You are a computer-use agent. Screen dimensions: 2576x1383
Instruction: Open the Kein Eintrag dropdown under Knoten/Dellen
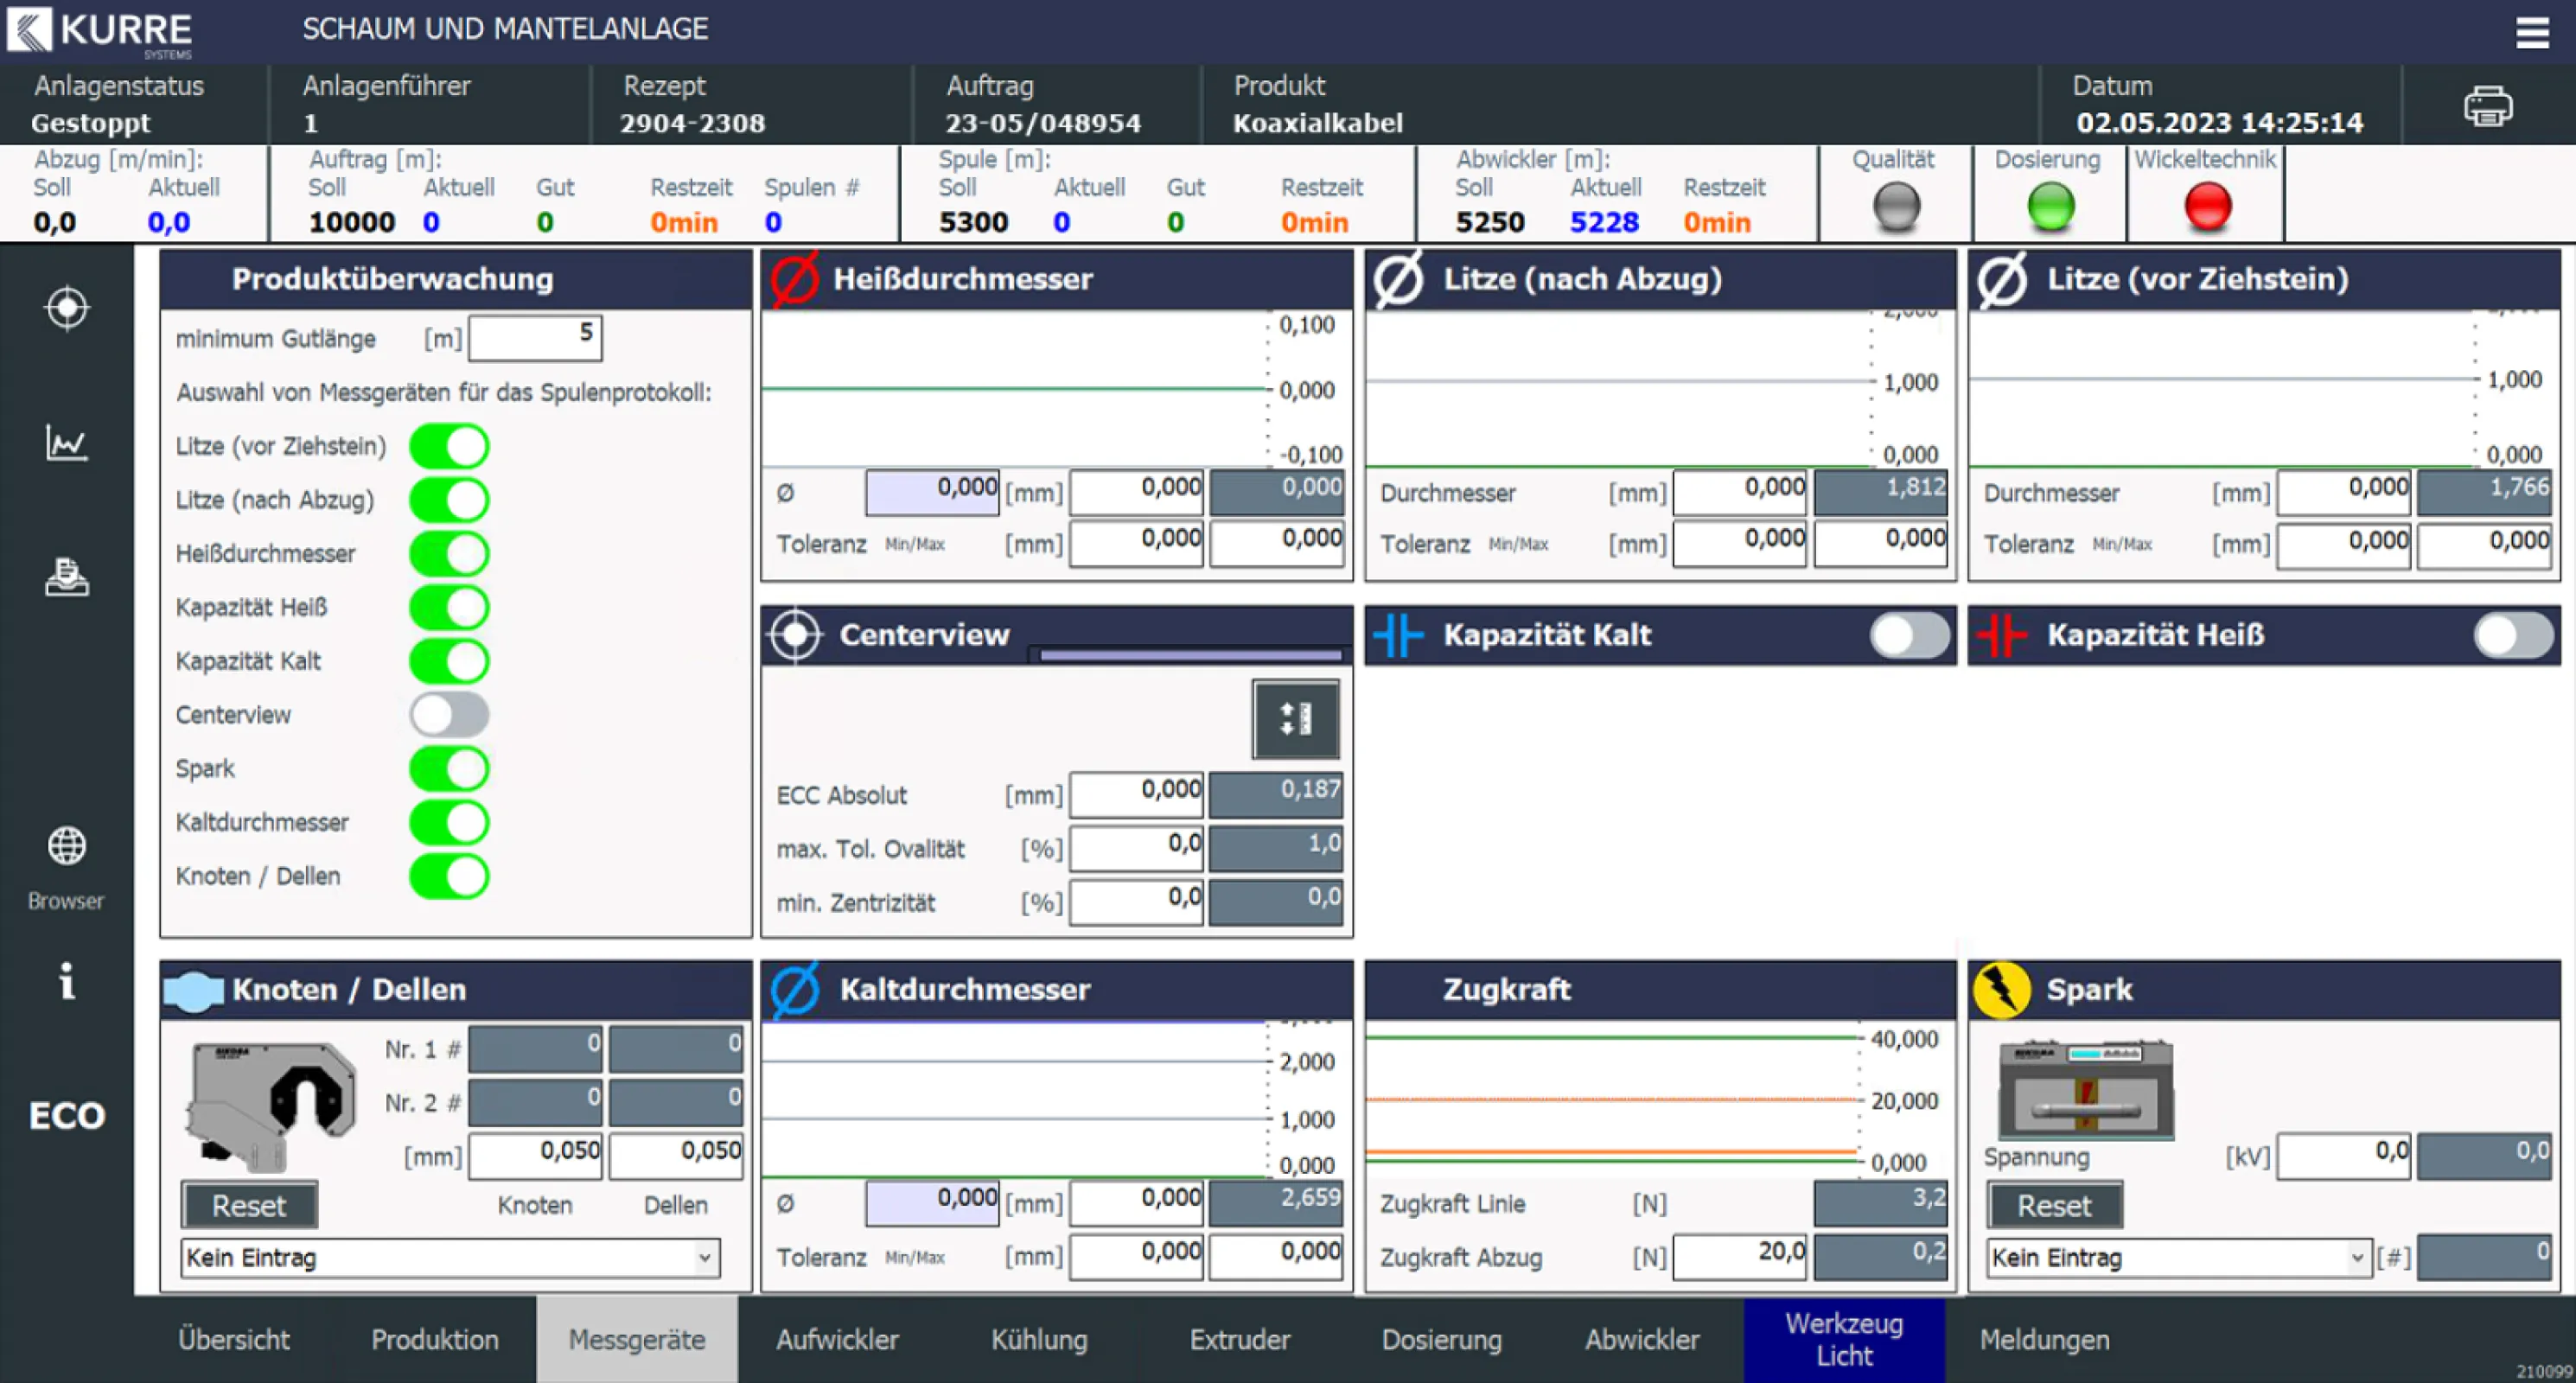point(447,1258)
